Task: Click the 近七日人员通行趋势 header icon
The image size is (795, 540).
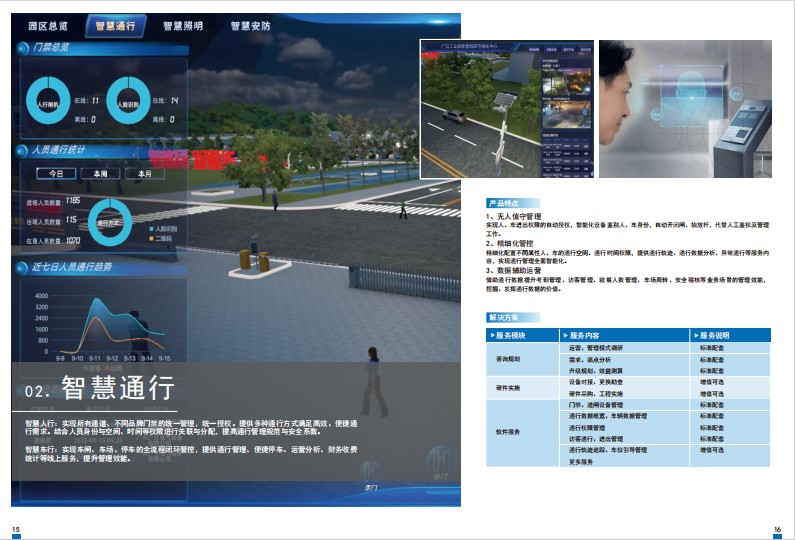Action: point(21,267)
